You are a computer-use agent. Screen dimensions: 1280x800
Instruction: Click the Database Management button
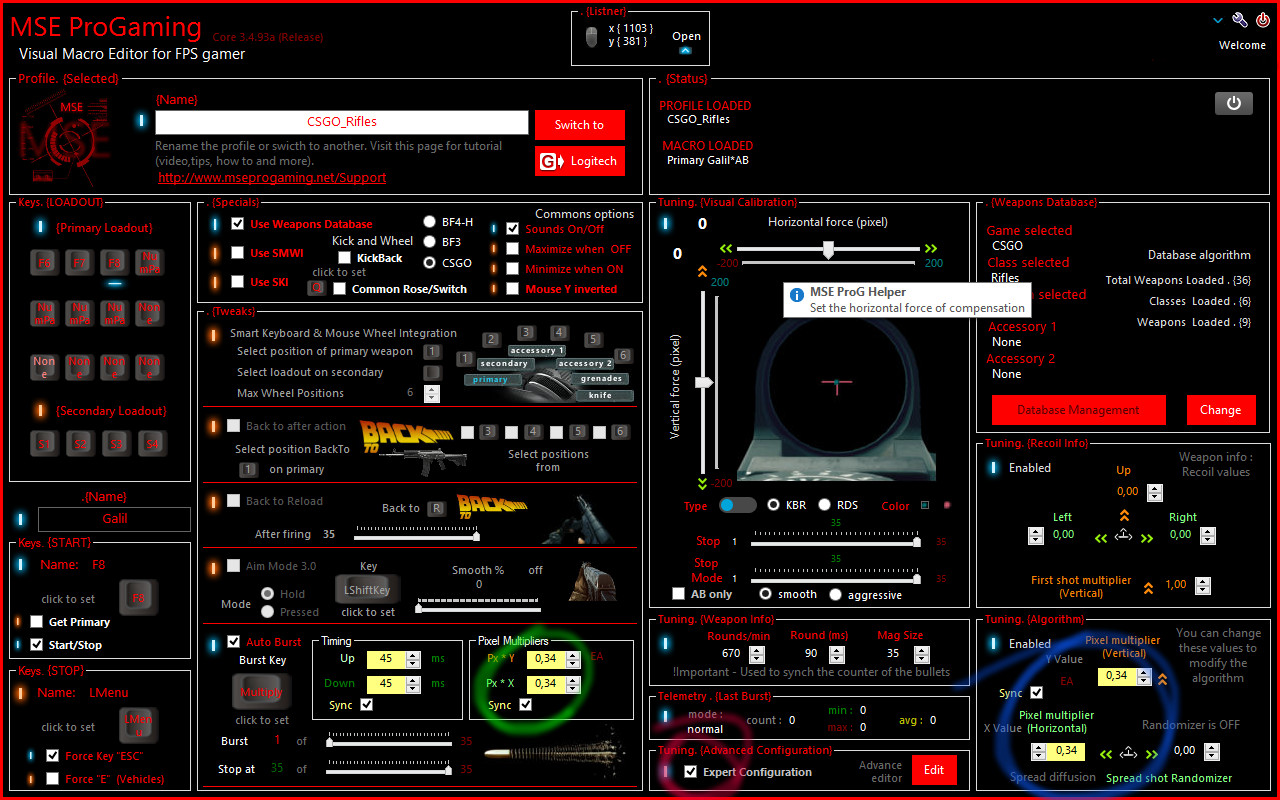1079,410
